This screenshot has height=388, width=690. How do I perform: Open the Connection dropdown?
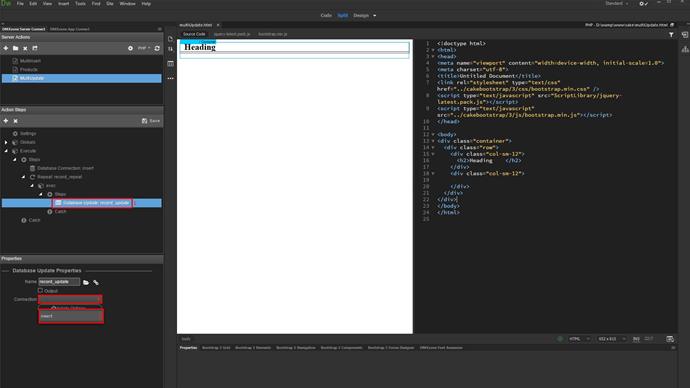pos(70,300)
